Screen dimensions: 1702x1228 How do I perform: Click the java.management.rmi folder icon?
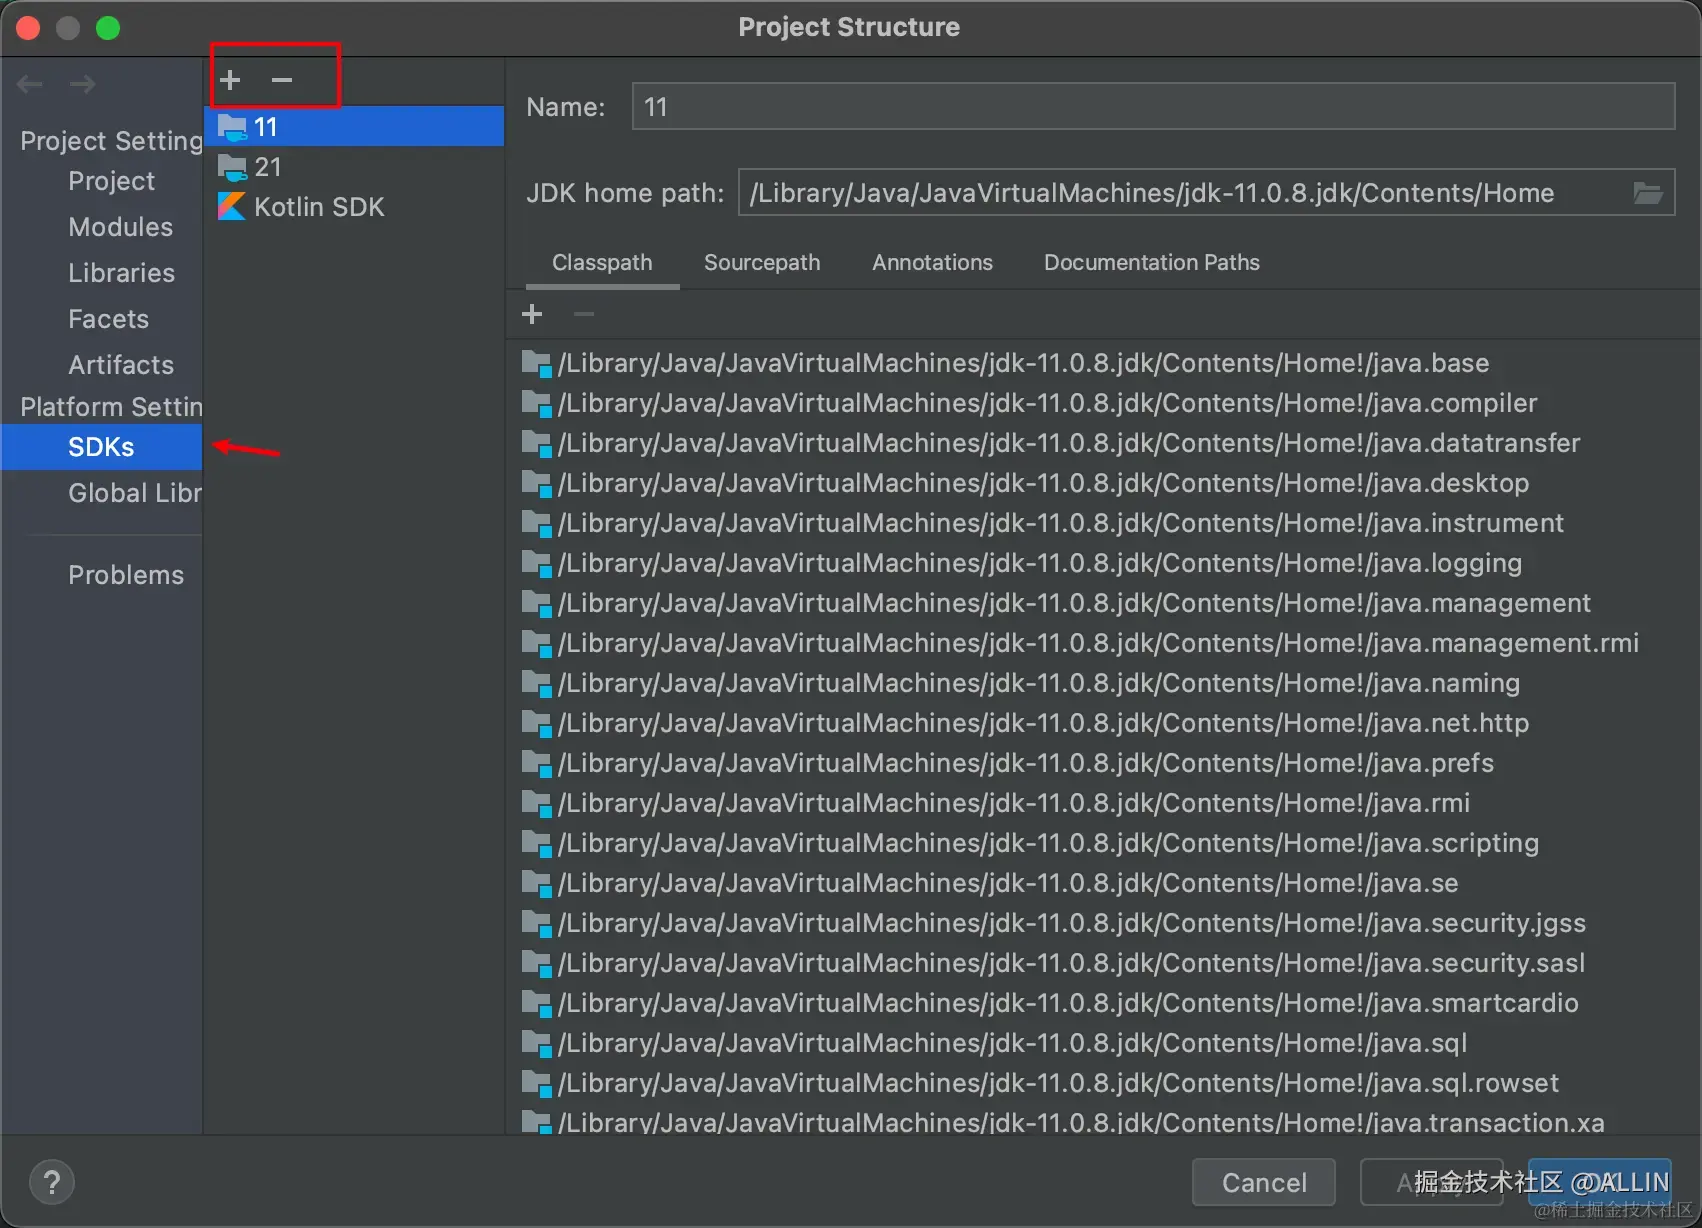(x=536, y=644)
